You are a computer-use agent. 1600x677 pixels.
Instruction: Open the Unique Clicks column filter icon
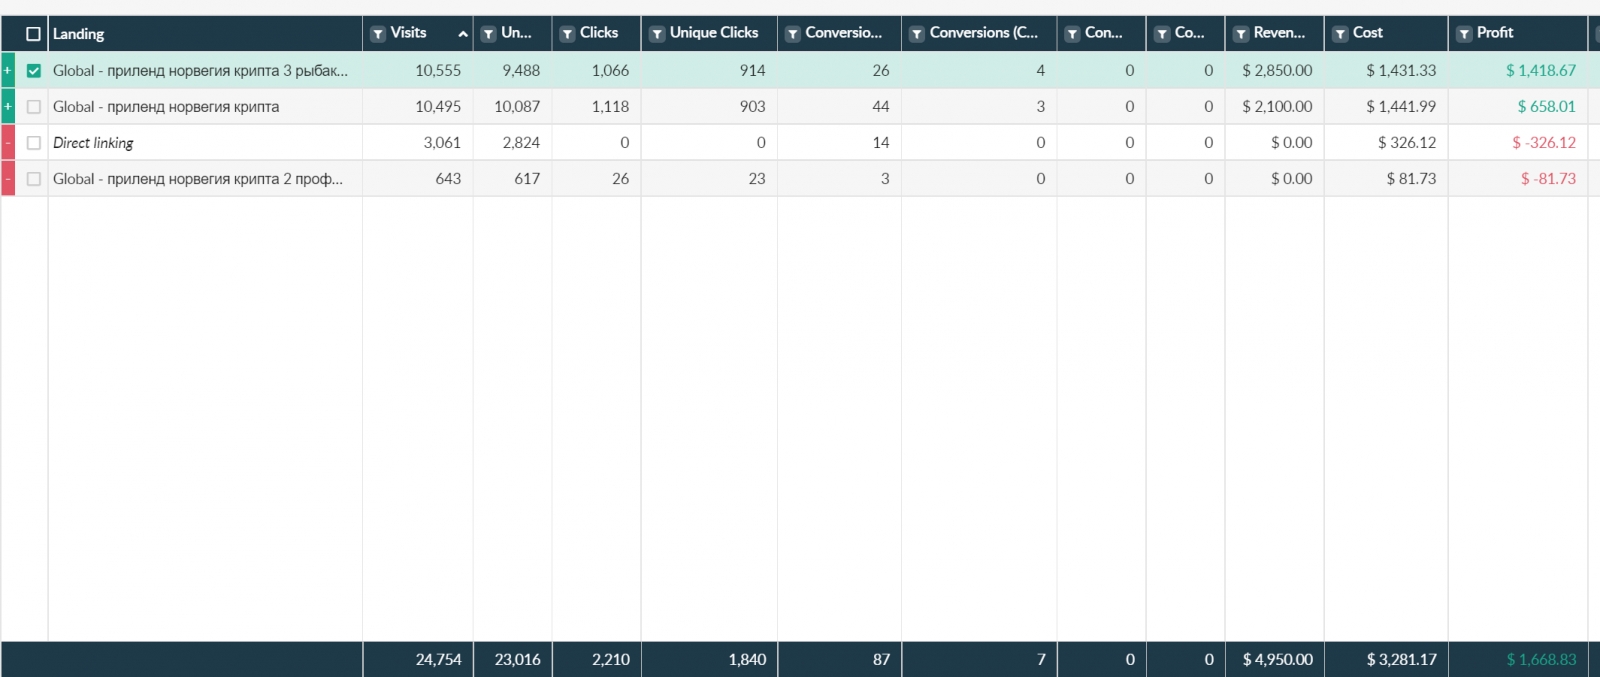(x=657, y=34)
